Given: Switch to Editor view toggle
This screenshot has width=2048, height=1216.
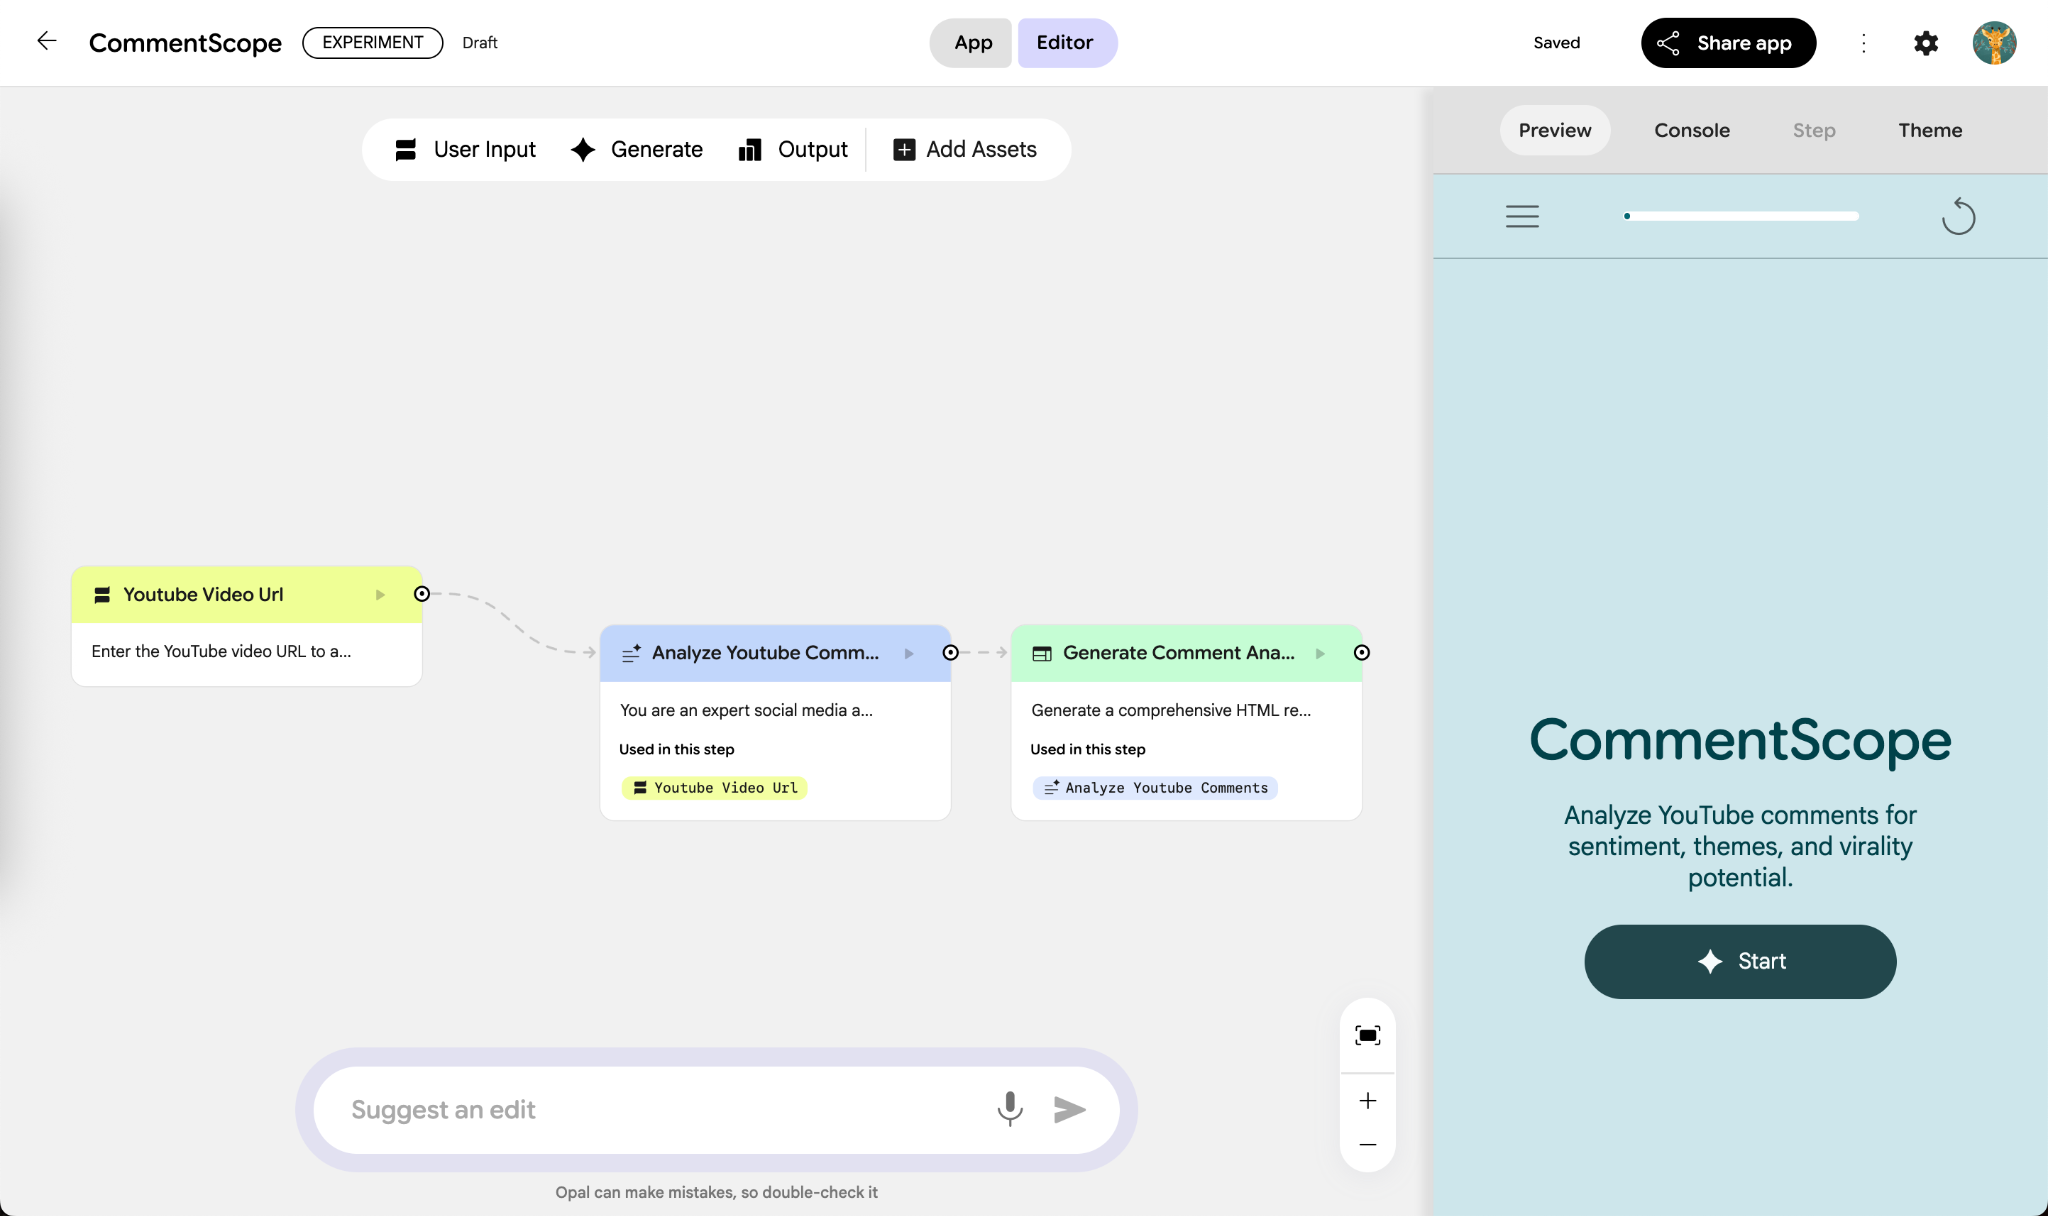Looking at the screenshot, I should tap(1065, 43).
